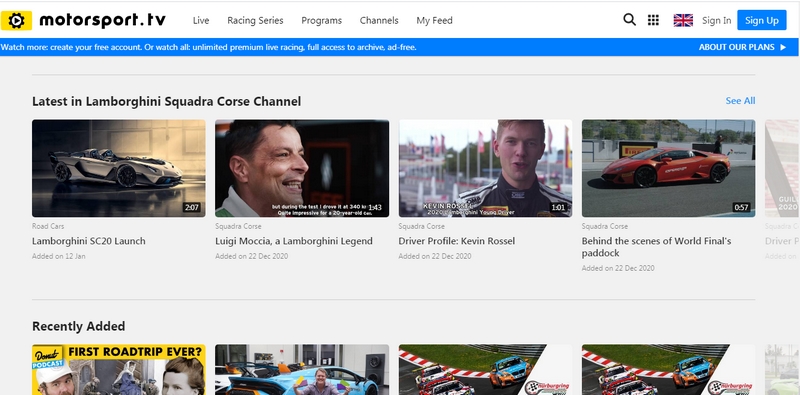Click arrow icon beside About Our Plans
800x395 pixels.
[x=783, y=47]
